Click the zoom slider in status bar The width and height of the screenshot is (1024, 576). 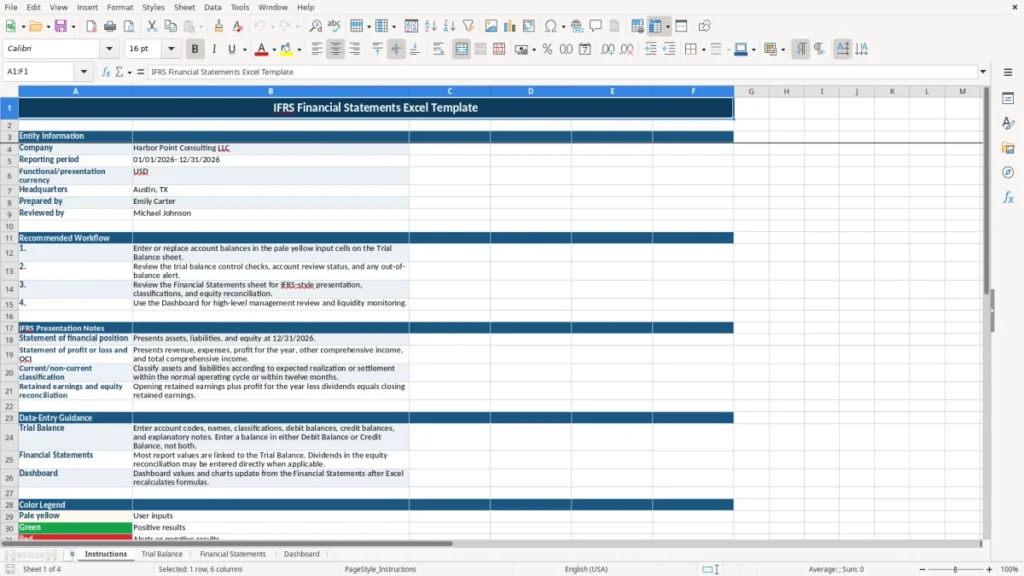955,569
